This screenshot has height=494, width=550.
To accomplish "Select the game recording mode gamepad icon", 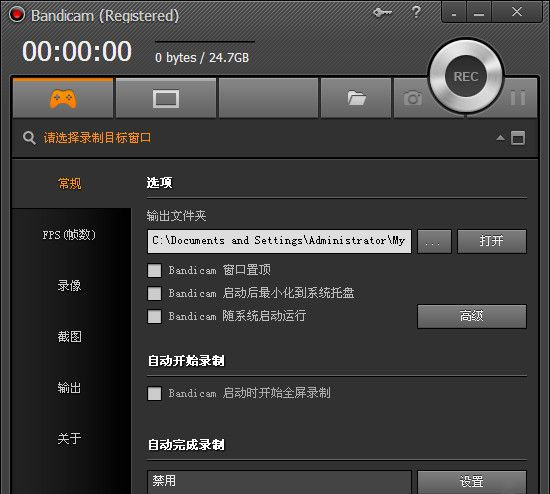I will [x=63, y=98].
